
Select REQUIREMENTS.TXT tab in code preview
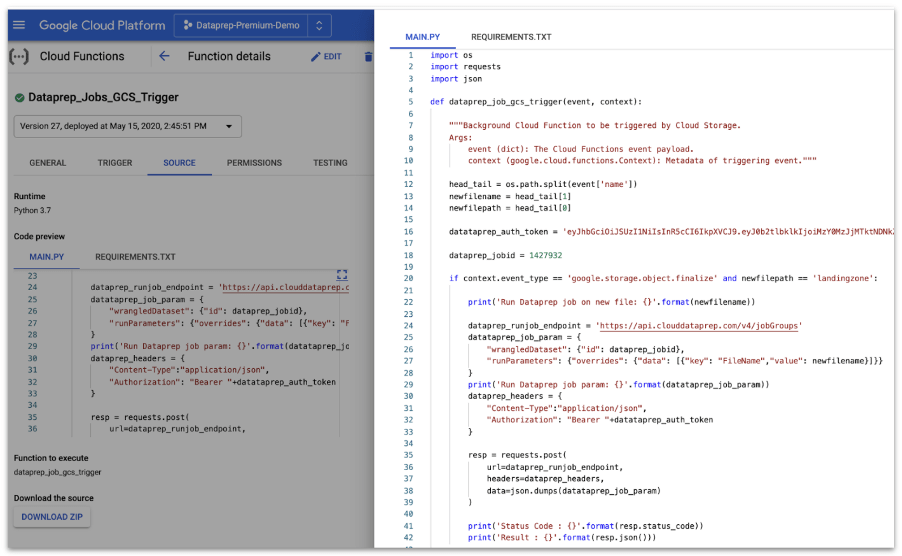coord(135,257)
